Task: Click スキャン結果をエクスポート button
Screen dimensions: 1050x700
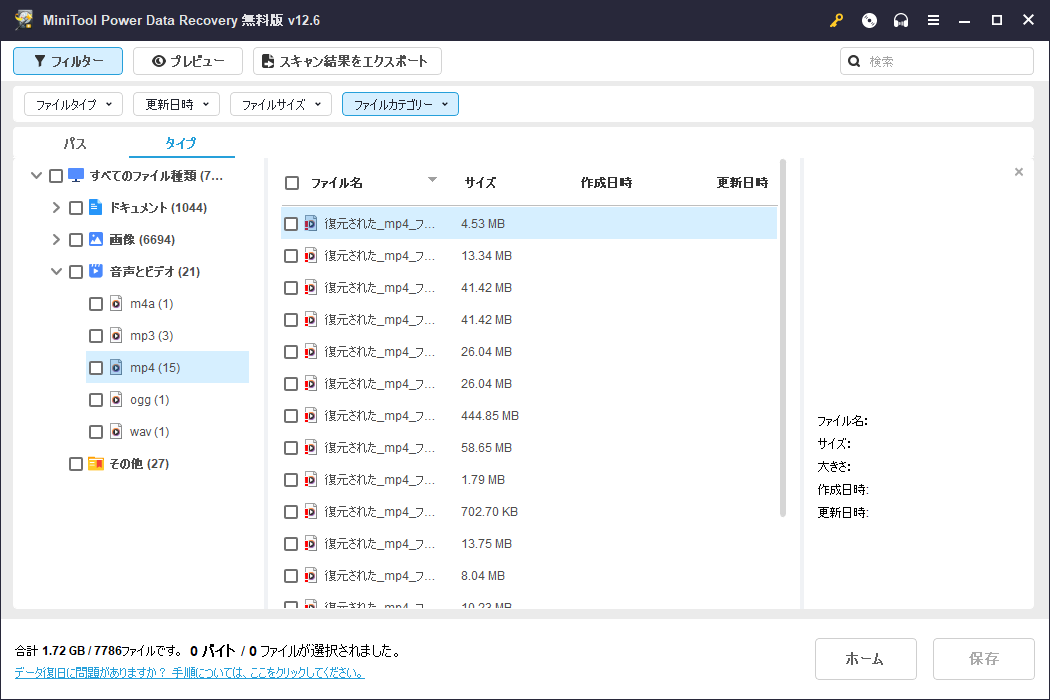Action: point(347,61)
